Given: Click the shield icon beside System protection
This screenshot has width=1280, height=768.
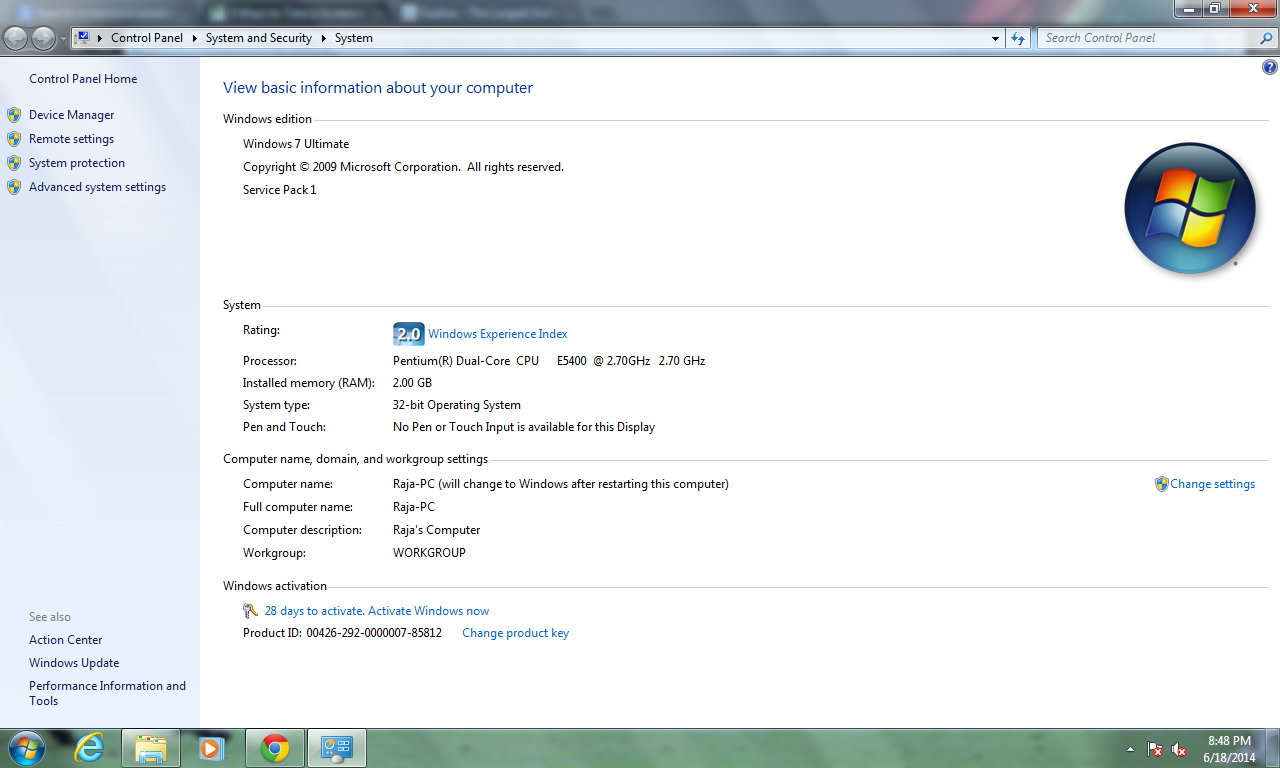Looking at the screenshot, I should [x=14, y=163].
